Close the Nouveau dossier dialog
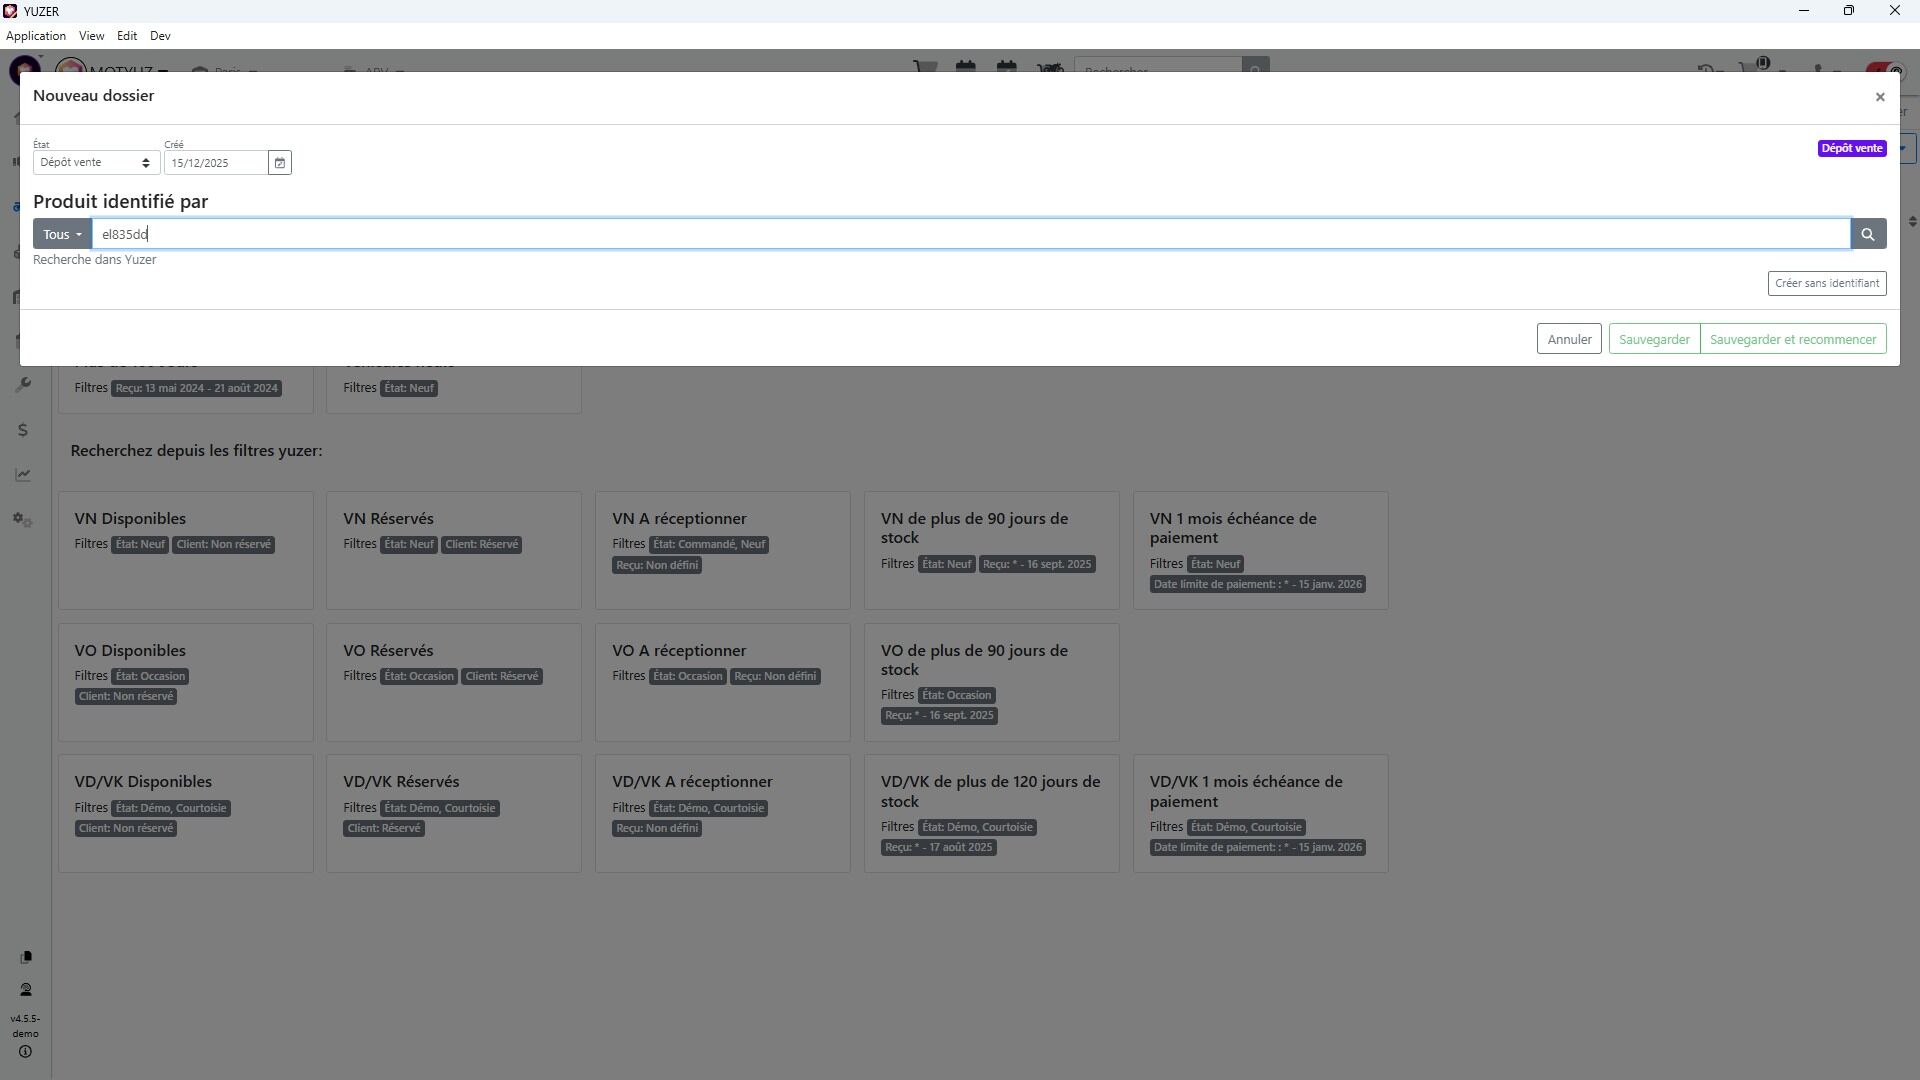The width and height of the screenshot is (1920, 1080). (1879, 97)
